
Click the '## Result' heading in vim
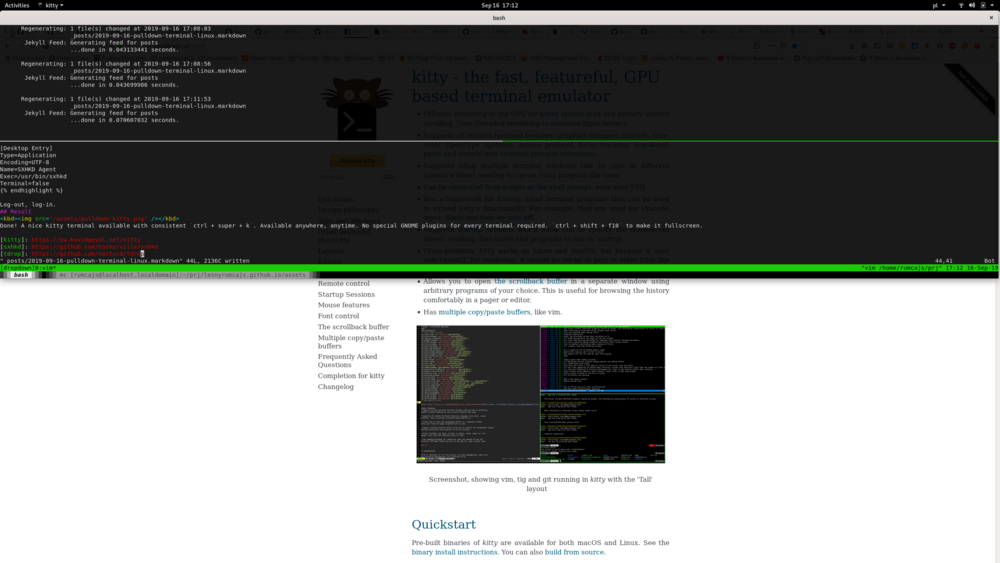click(x=16, y=212)
